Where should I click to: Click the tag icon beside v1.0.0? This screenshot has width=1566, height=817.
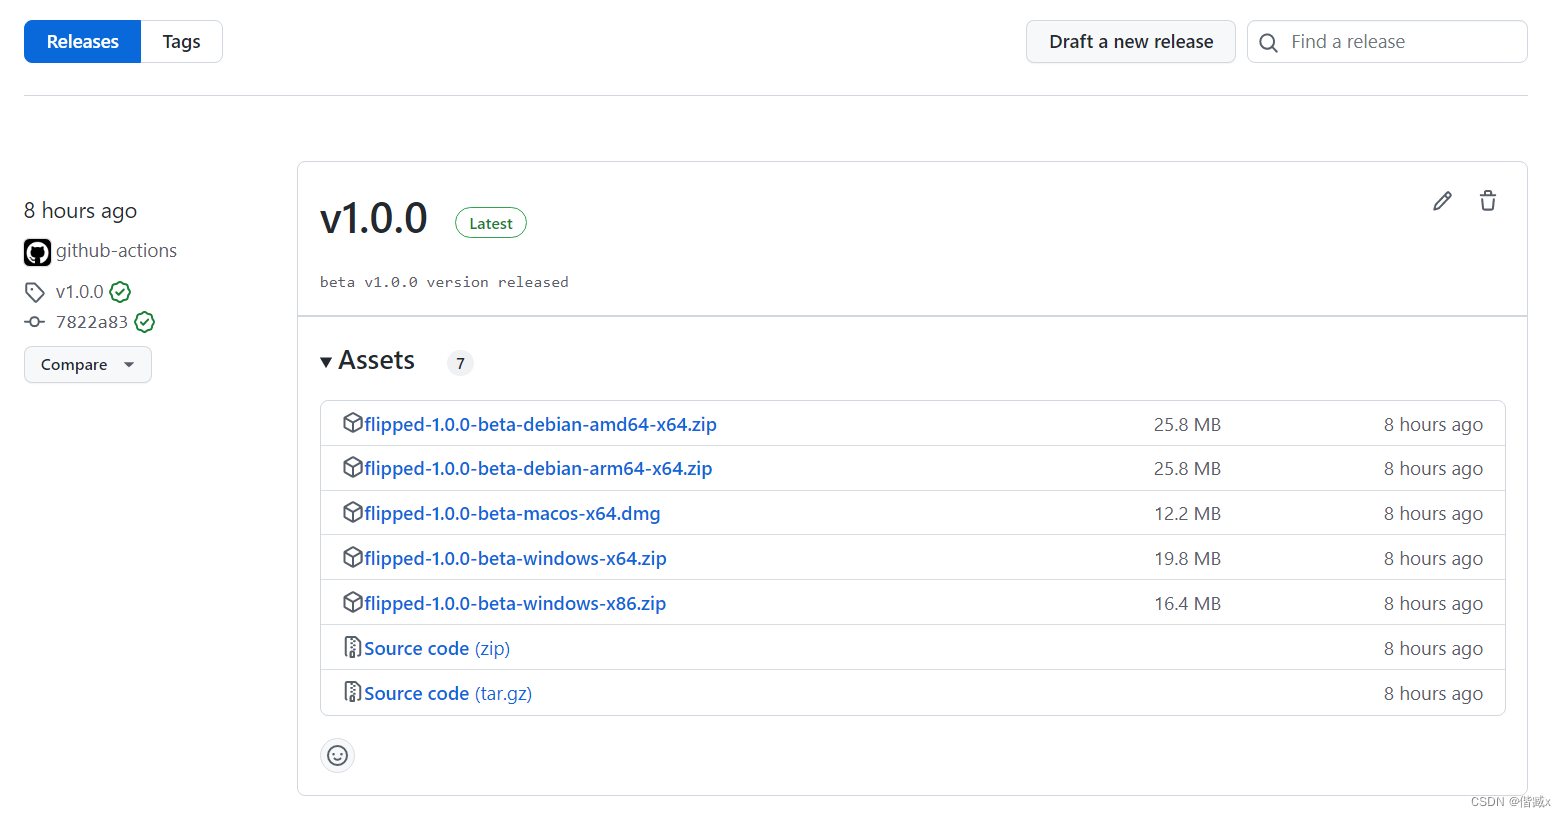coord(35,292)
